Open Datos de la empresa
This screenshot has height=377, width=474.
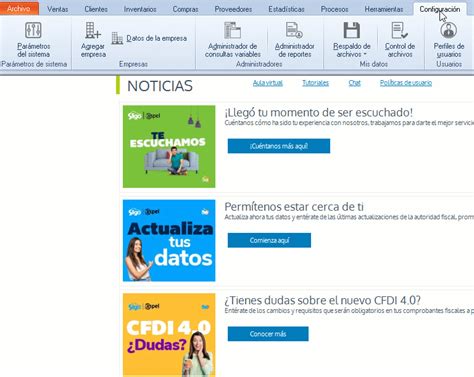[x=149, y=38]
